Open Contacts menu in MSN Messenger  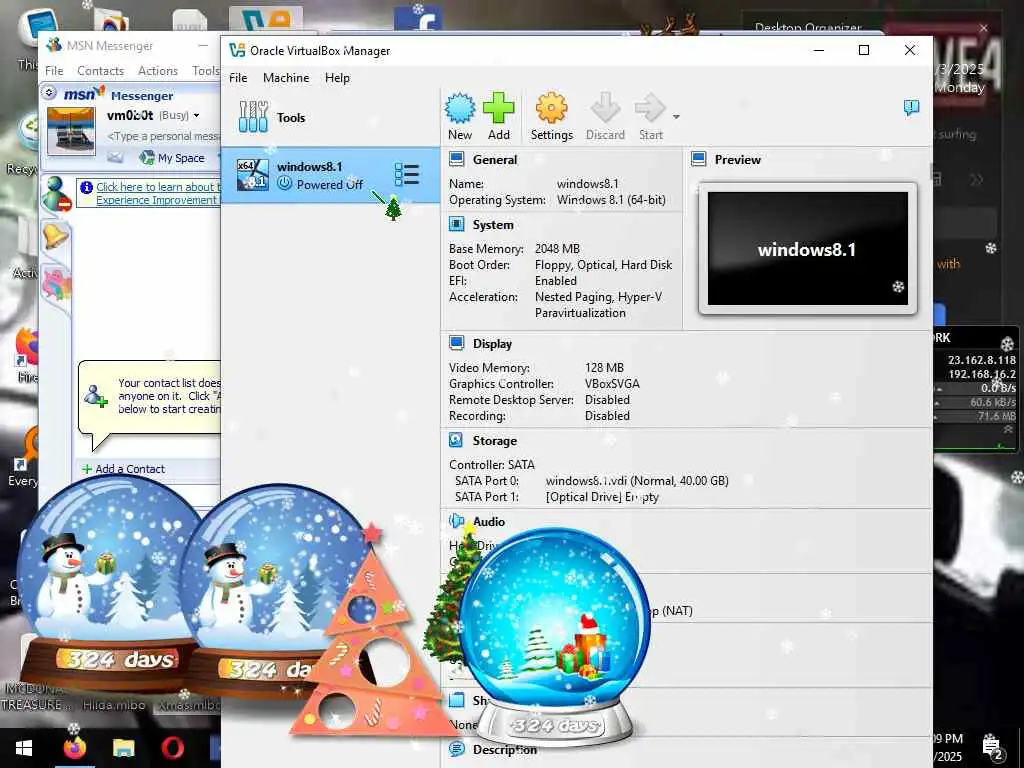pos(100,71)
